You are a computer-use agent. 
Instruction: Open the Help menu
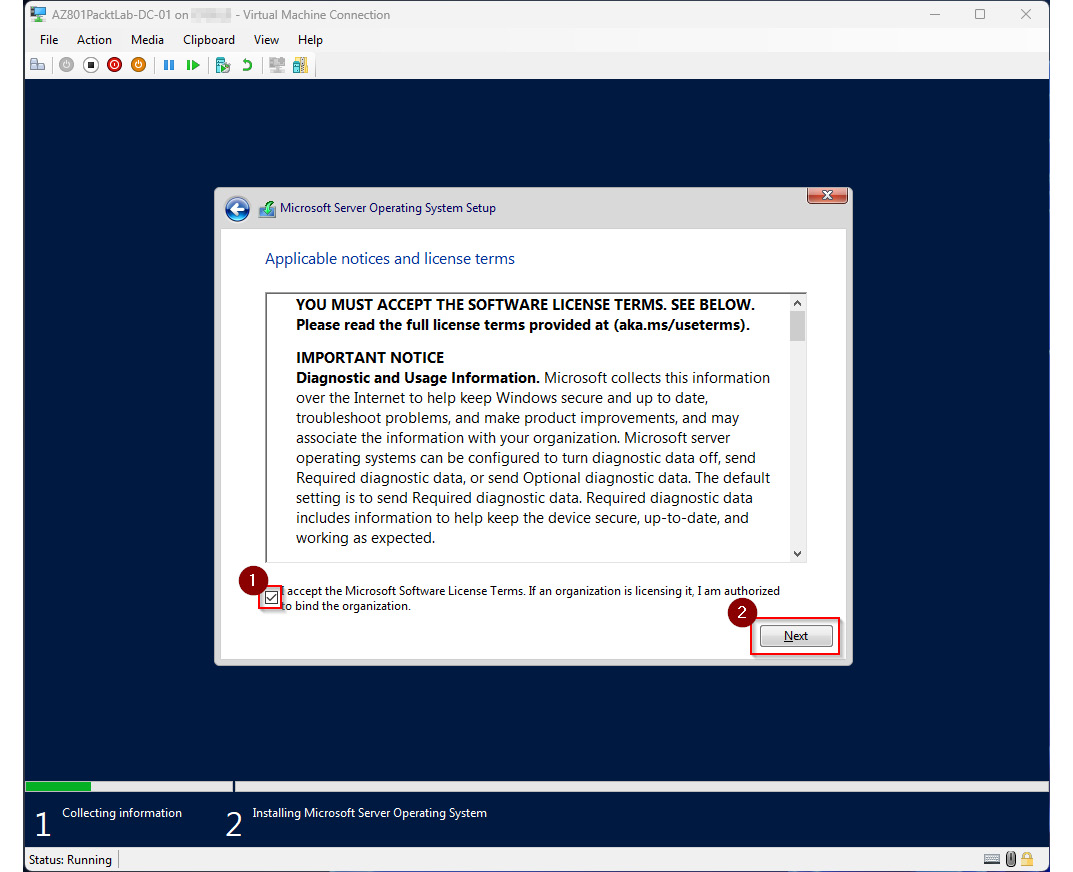point(310,40)
